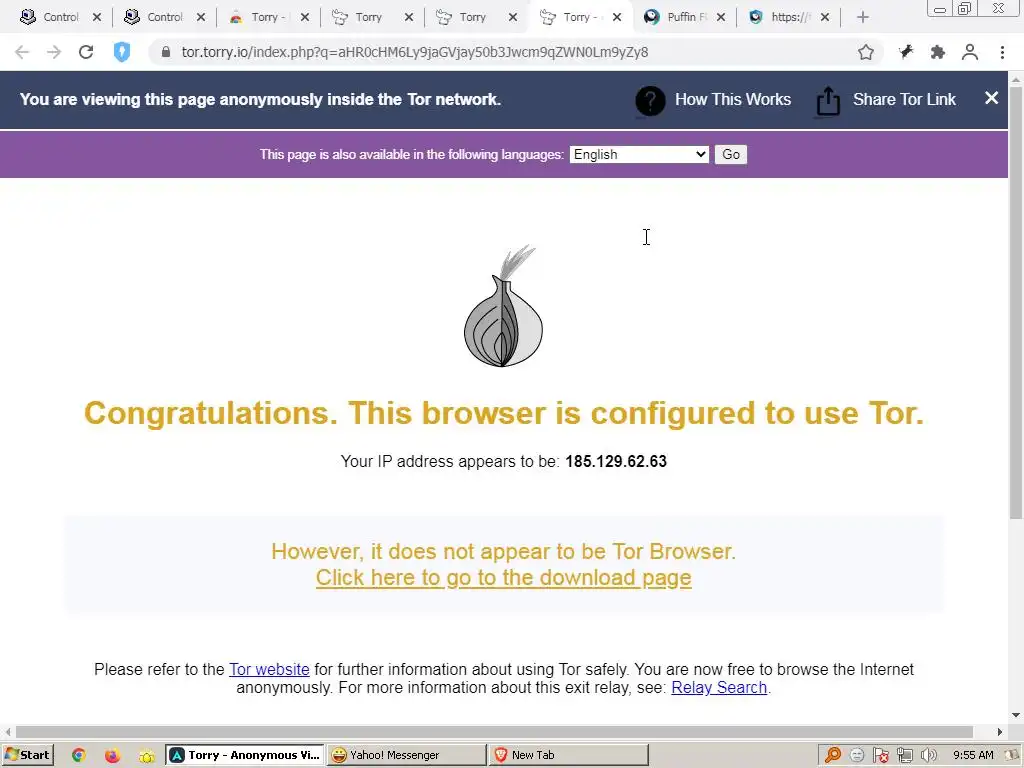Go back to the previous page
The height and width of the screenshot is (768, 1024).
point(22,52)
